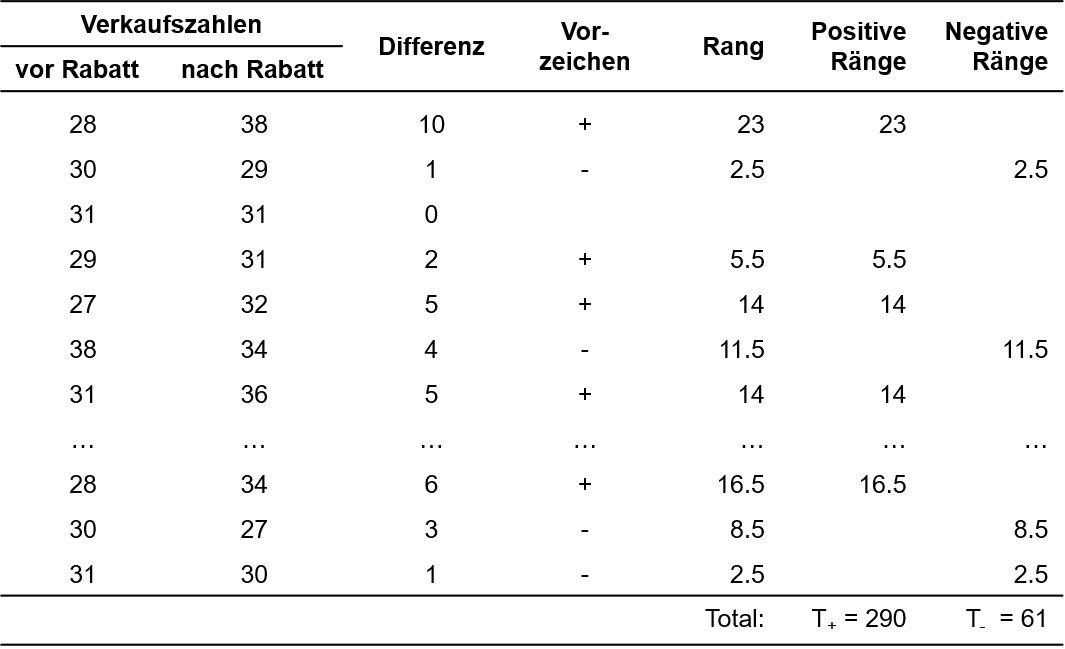
Task: Select the Positive Ränge header
Action: [859, 46]
